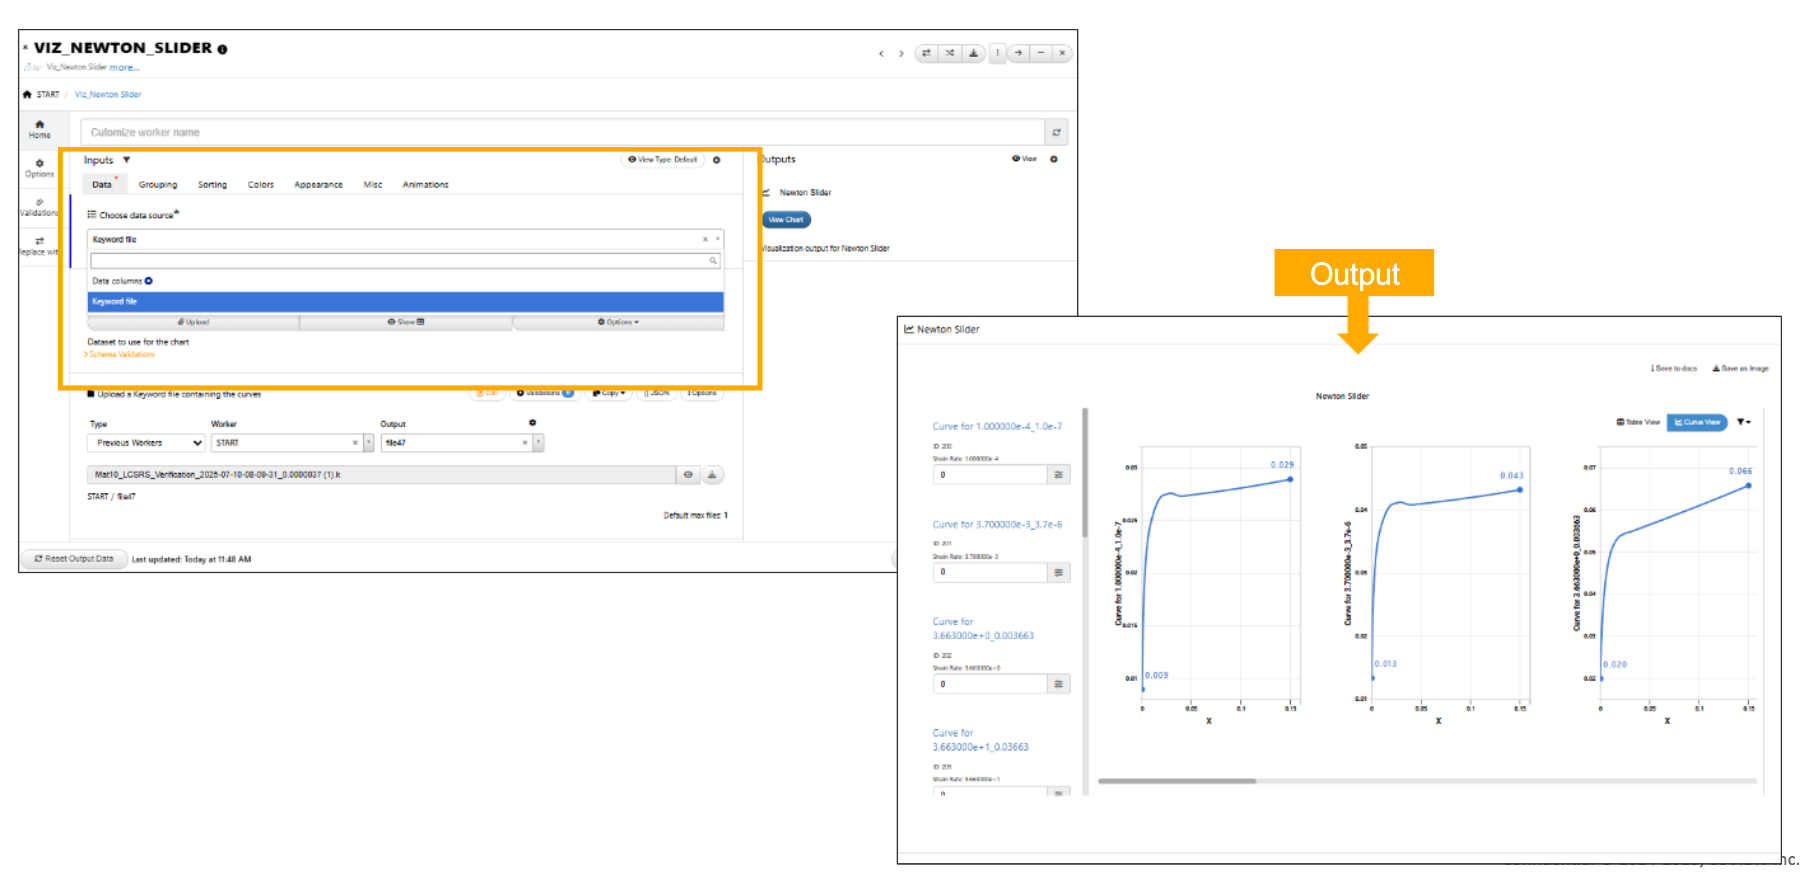This screenshot has height=884, width=1820.
Task: Click the right arrow toolbar icon
Action: (1018, 53)
